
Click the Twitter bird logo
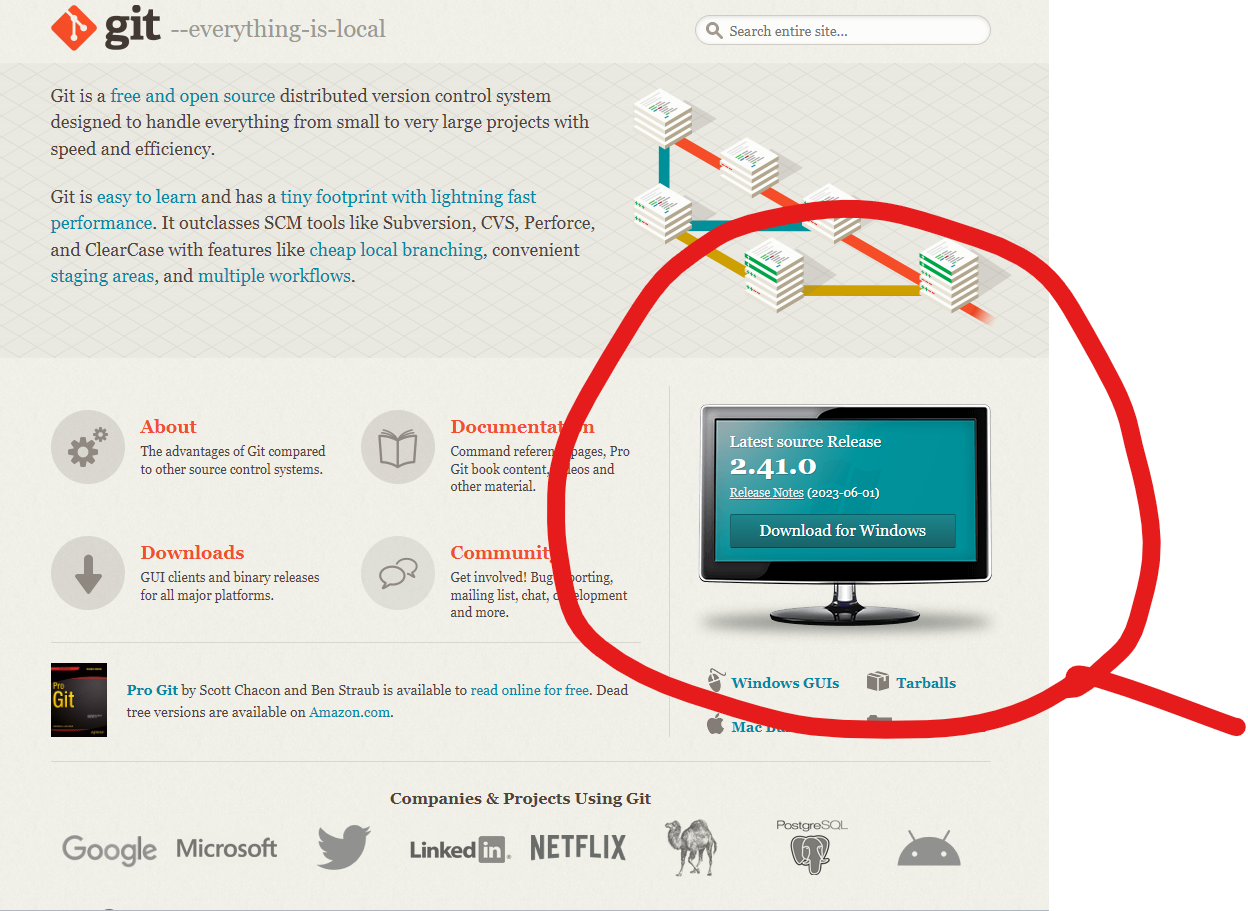click(x=344, y=847)
